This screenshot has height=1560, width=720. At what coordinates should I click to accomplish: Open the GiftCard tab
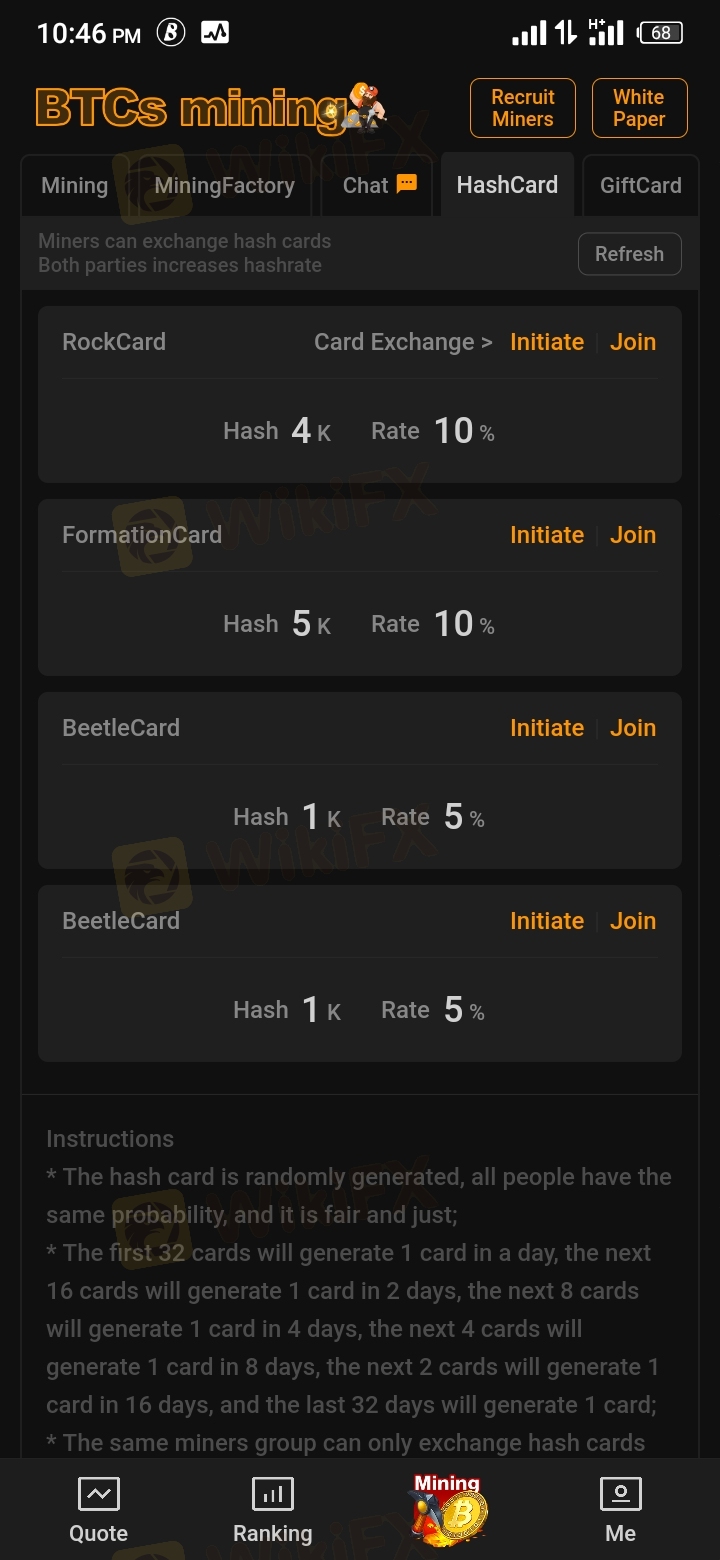pyautogui.click(x=641, y=185)
